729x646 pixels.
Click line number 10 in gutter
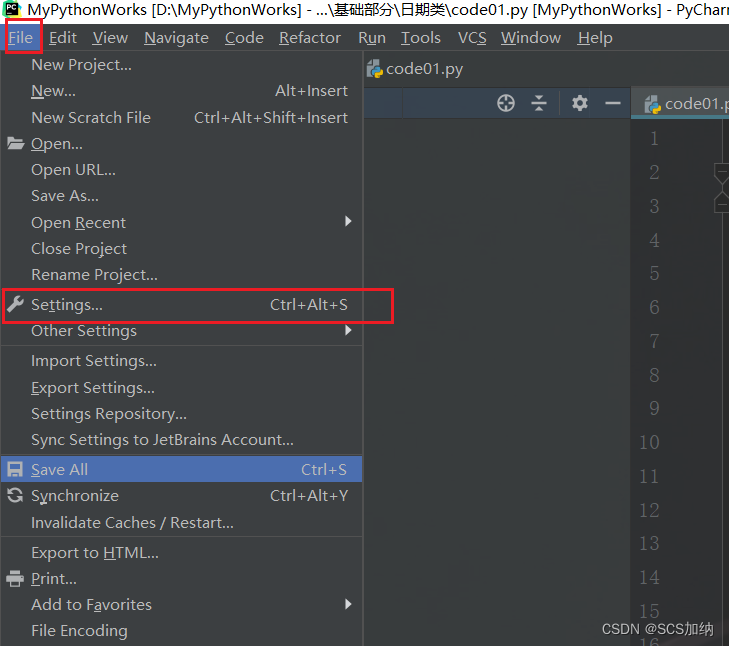click(649, 442)
